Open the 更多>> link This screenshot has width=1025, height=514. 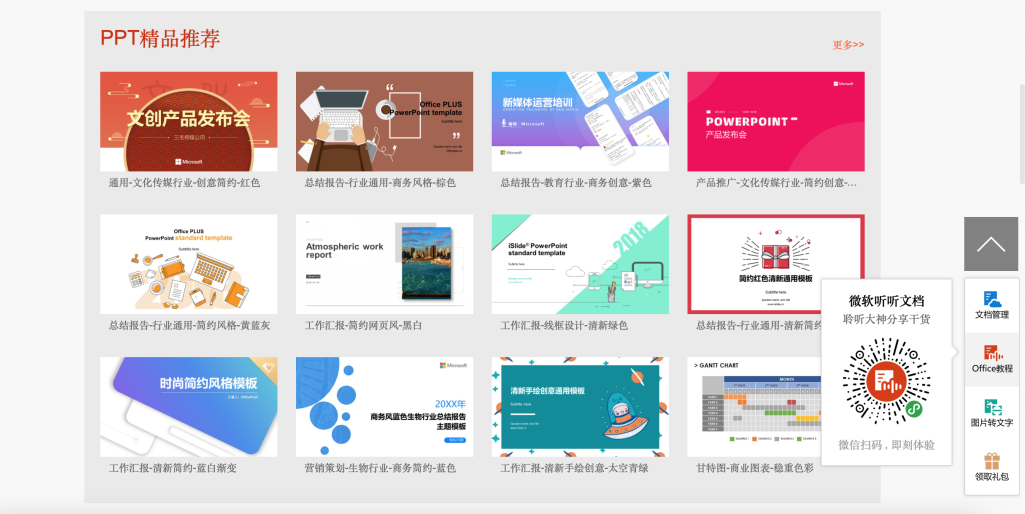[848, 44]
